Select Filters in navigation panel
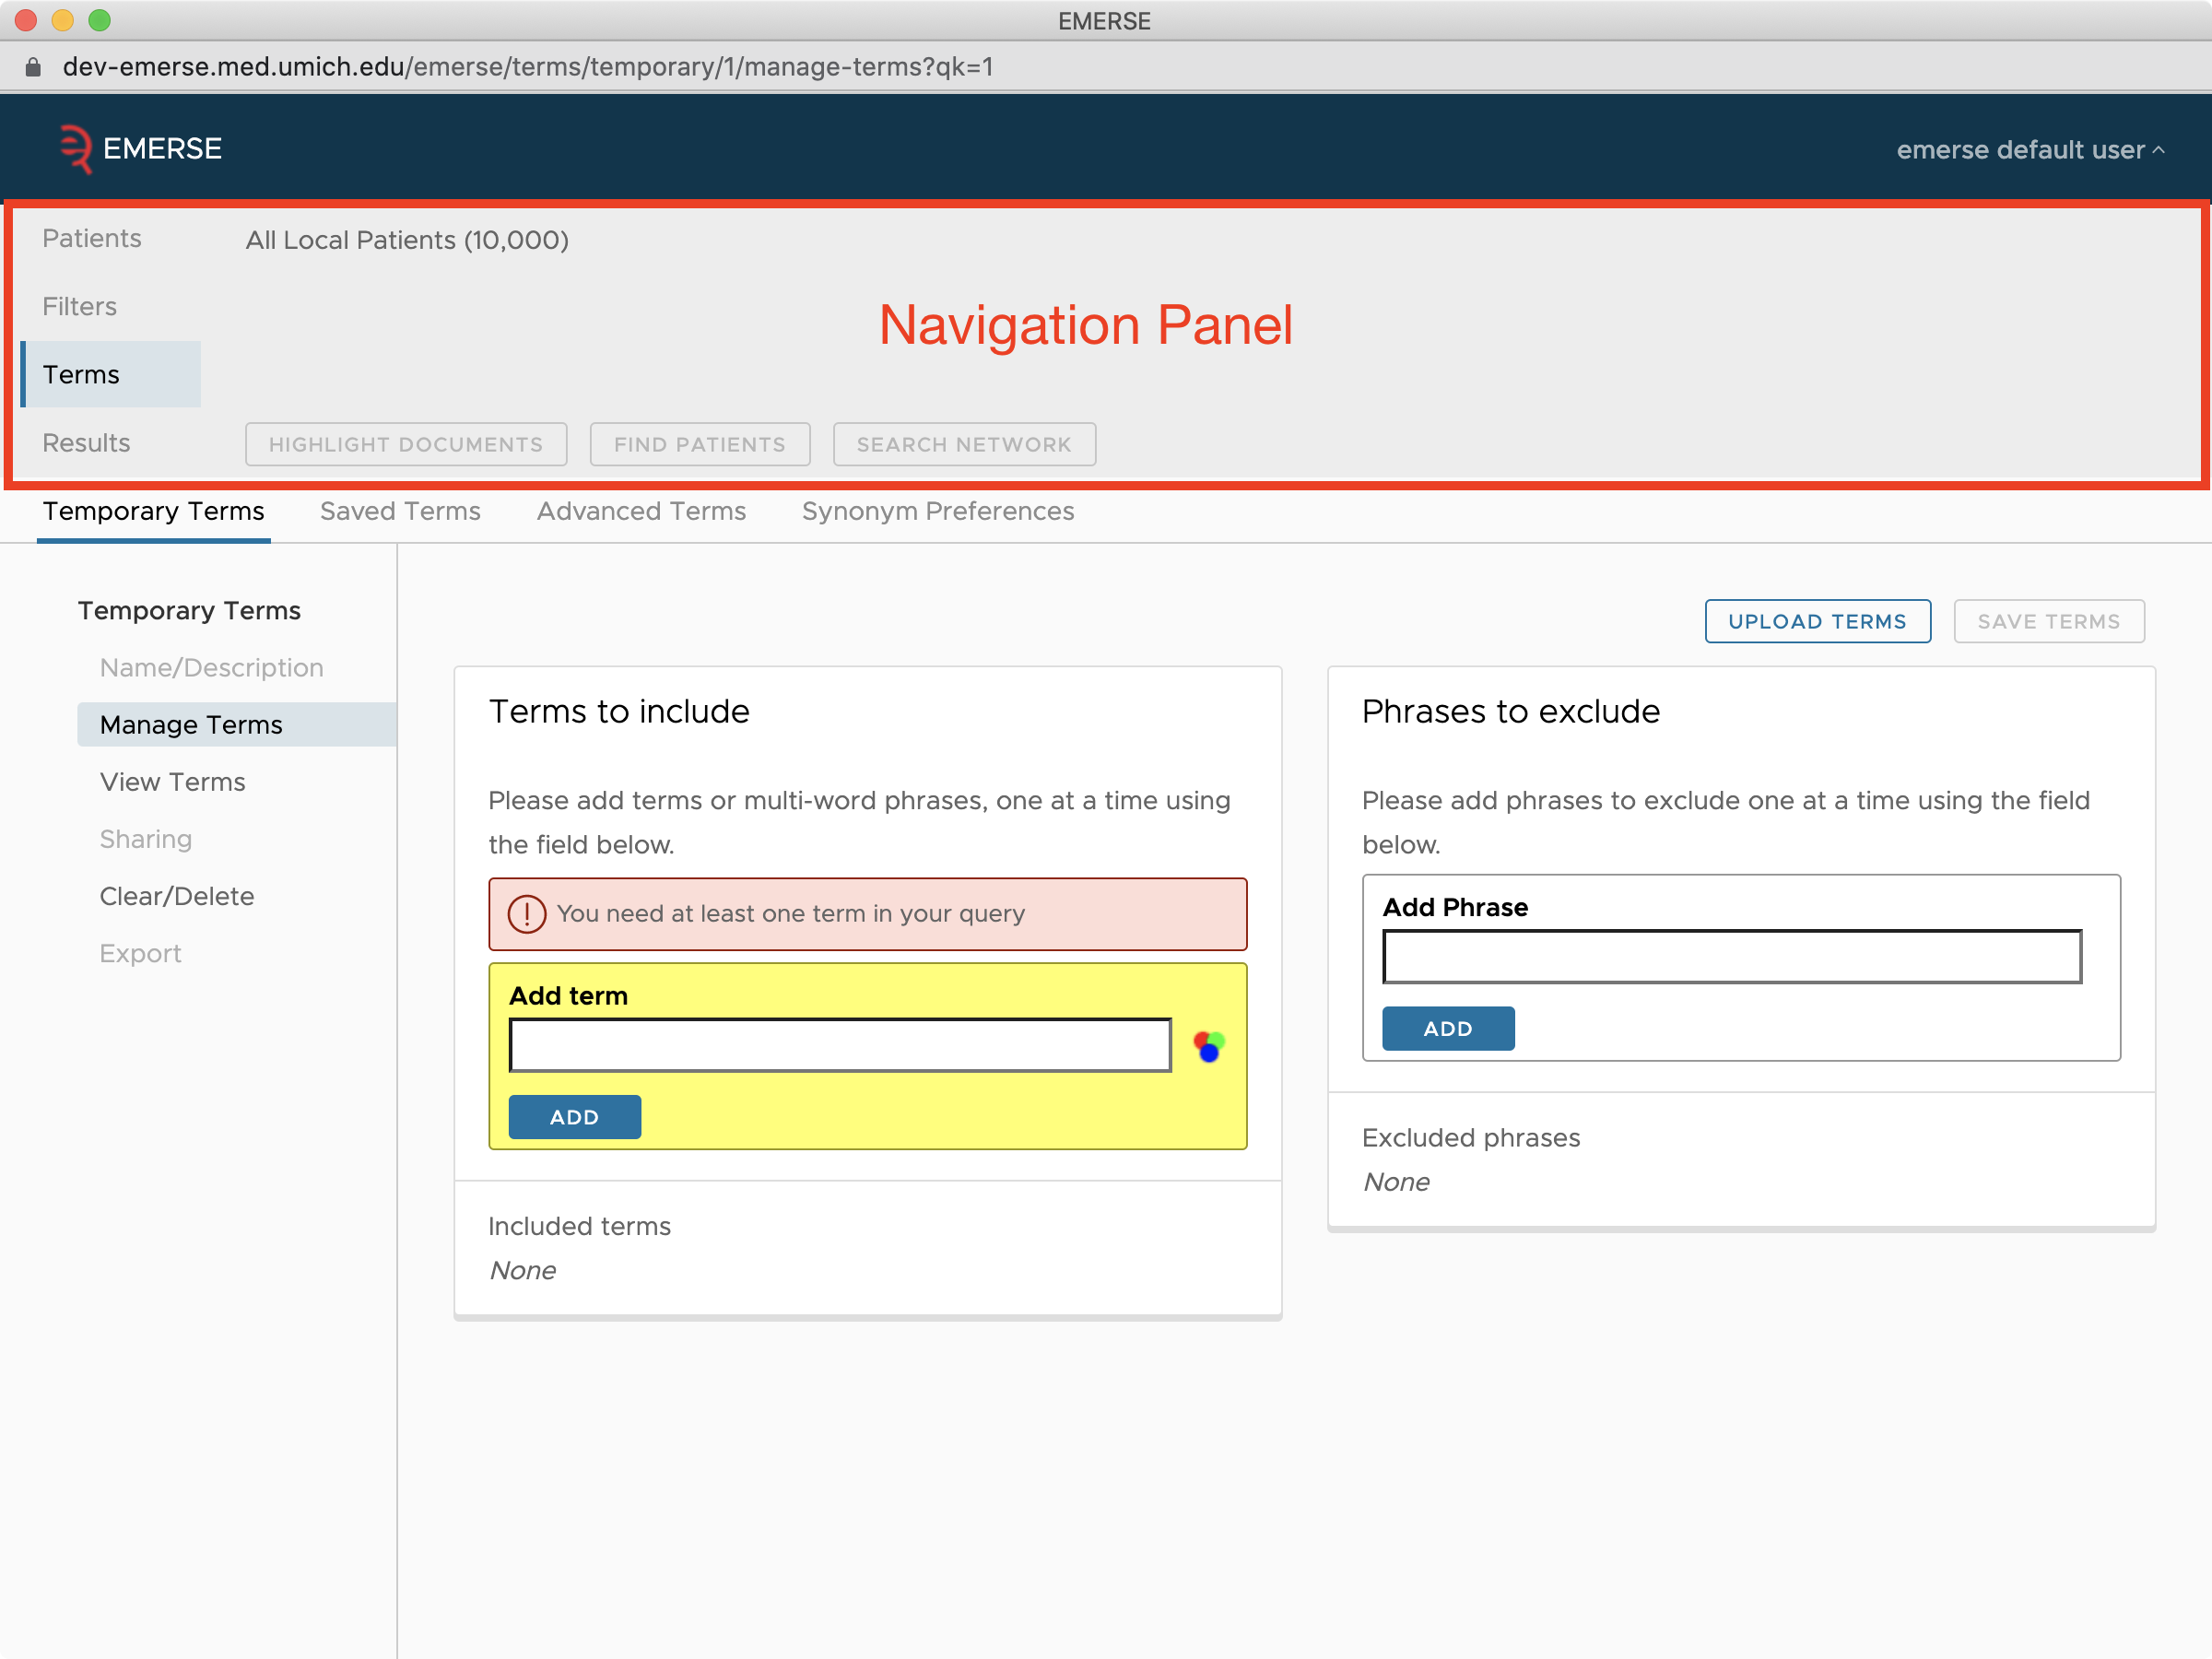This screenshot has height=1659, width=2212. (79, 306)
